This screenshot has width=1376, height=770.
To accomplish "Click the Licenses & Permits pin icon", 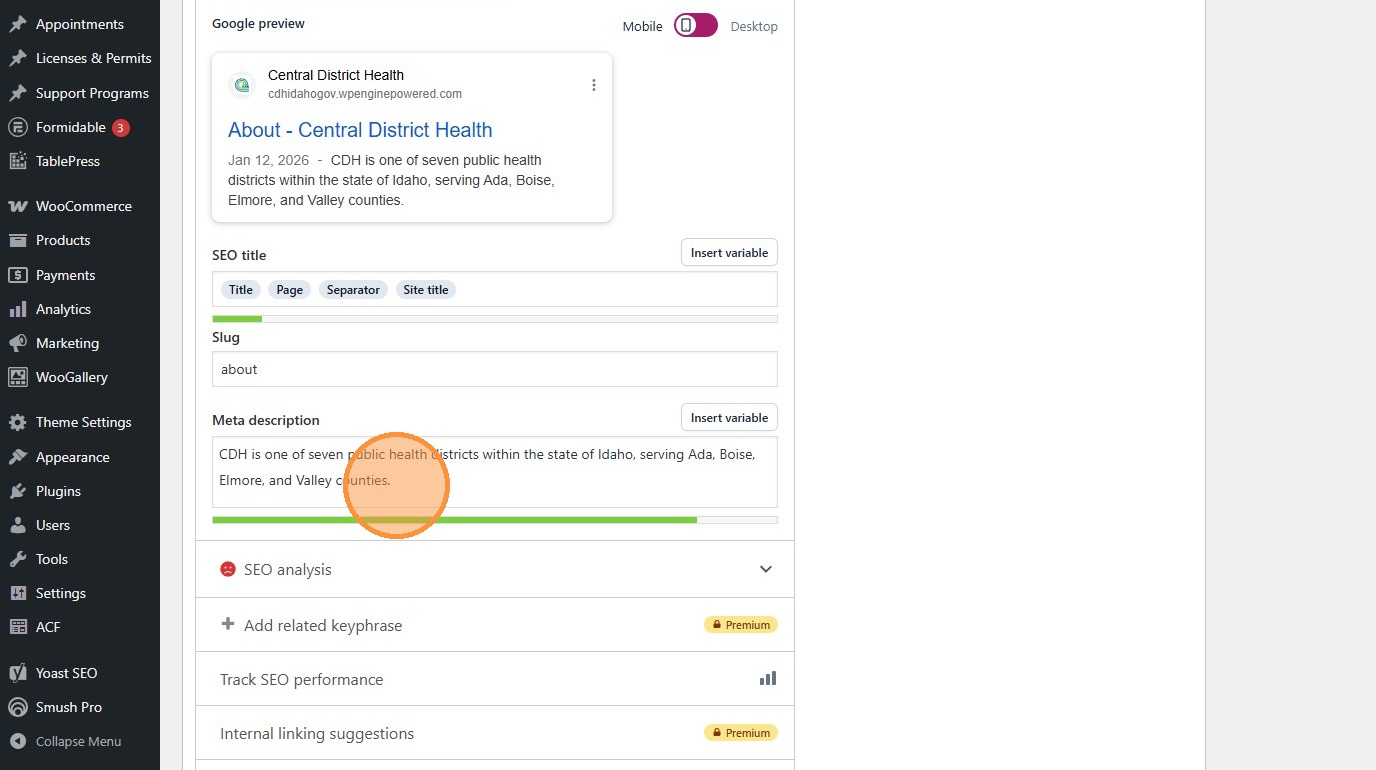I will [x=17, y=58].
